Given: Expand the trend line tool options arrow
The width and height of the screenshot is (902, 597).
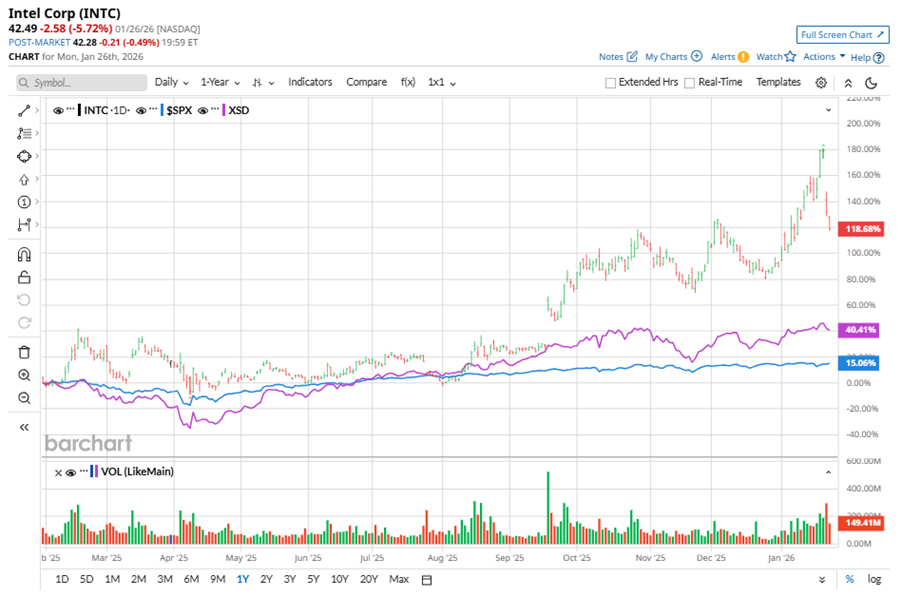Looking at the screenshot, I should pyautogui.click(x=37, y=110).
